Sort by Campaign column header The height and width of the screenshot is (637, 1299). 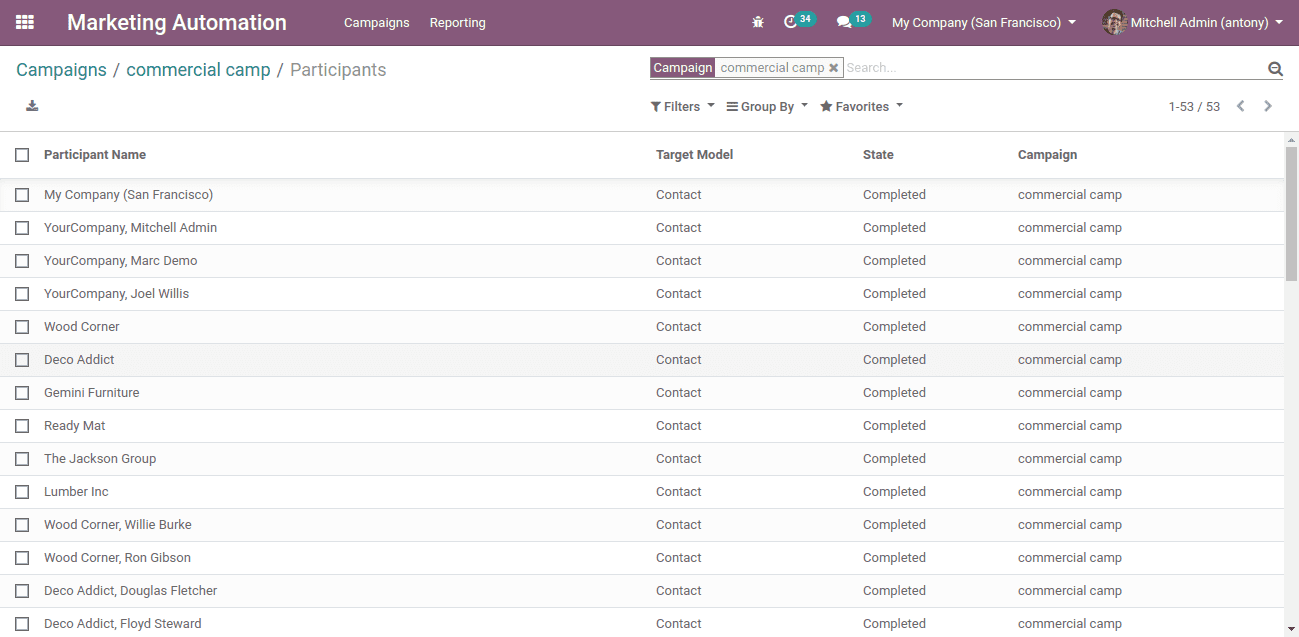(x=1048, y=155)
